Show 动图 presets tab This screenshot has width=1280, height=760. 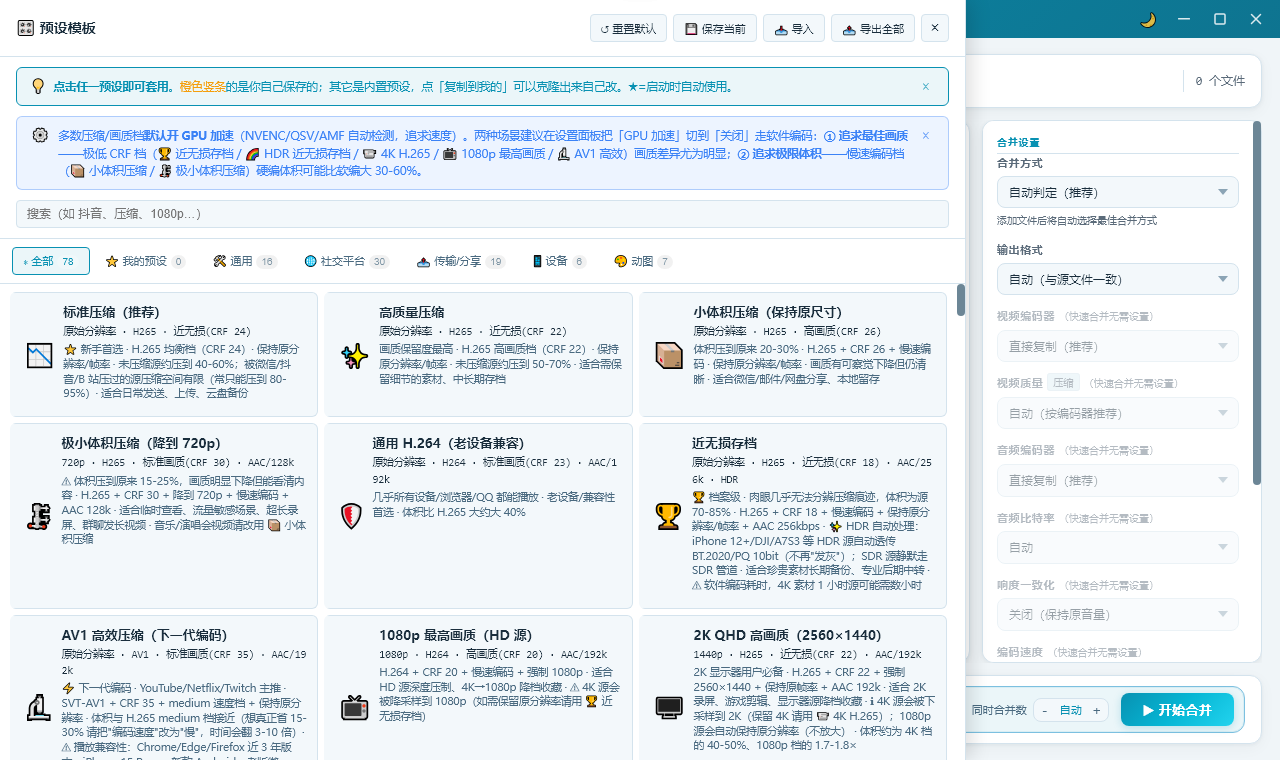643,261
